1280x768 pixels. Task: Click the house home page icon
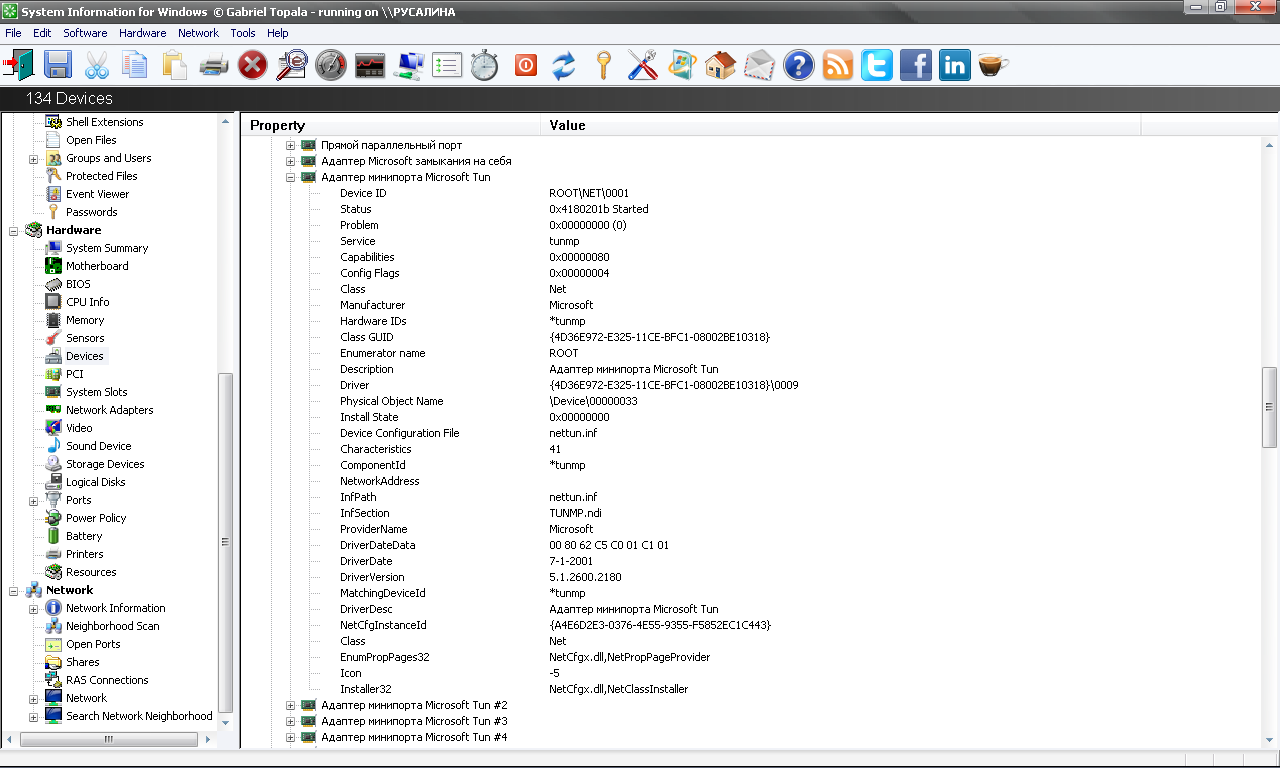click(x=720, y=66)
